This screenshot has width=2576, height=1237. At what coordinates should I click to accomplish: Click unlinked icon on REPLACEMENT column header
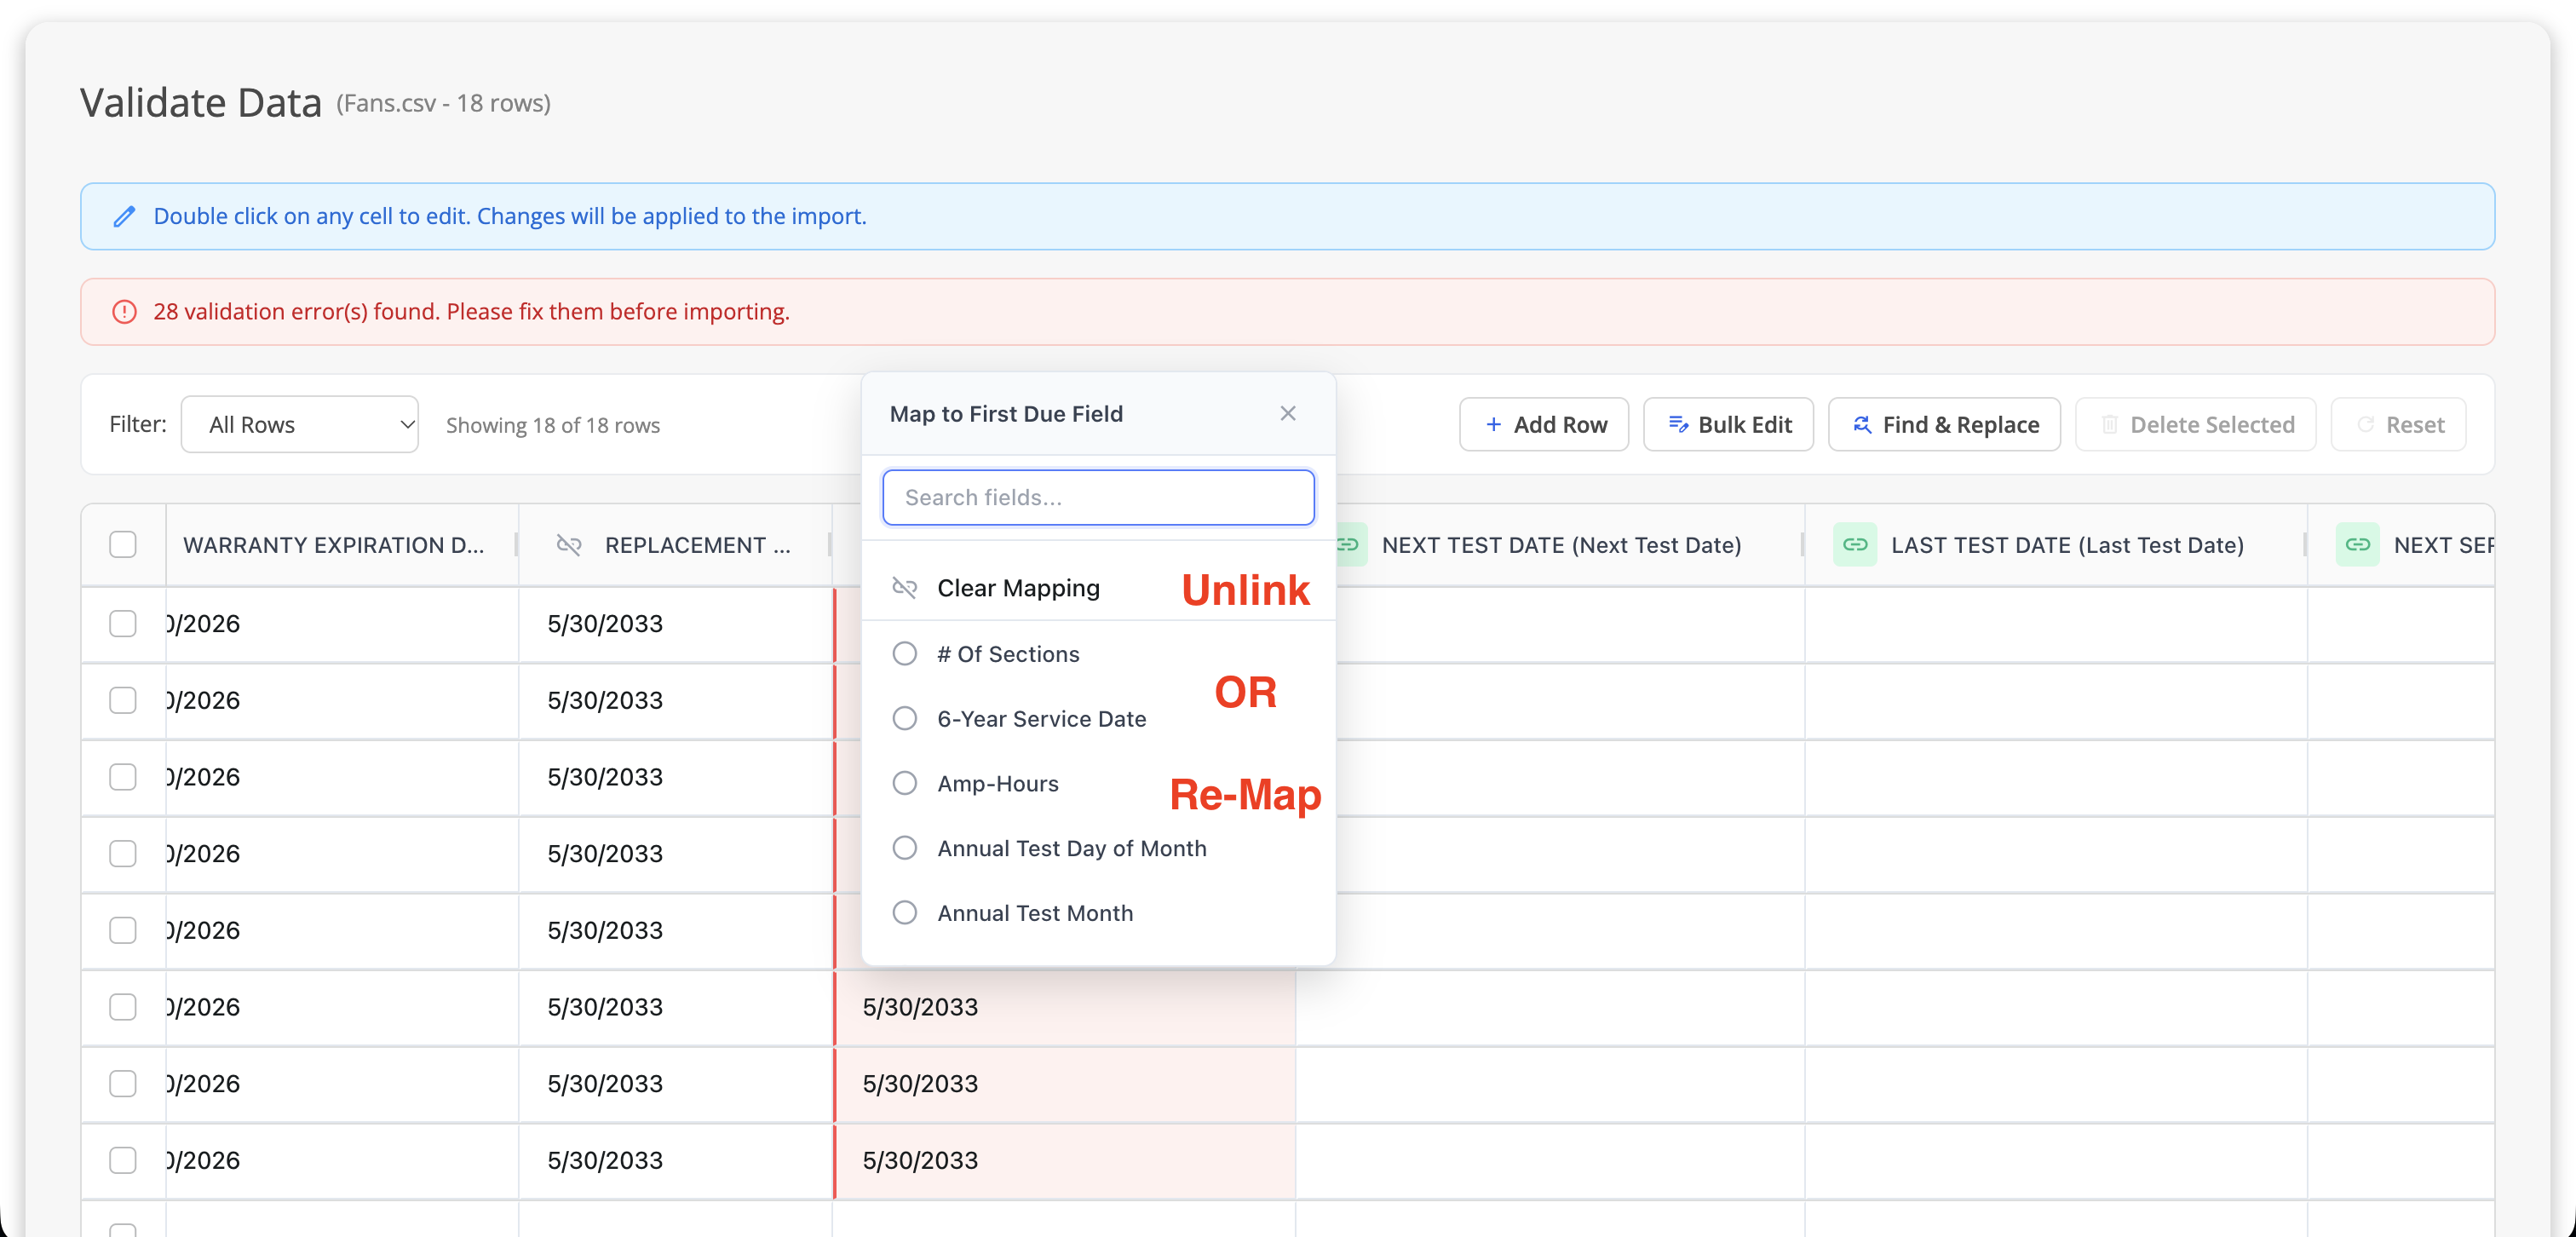[x=569, y=545]
